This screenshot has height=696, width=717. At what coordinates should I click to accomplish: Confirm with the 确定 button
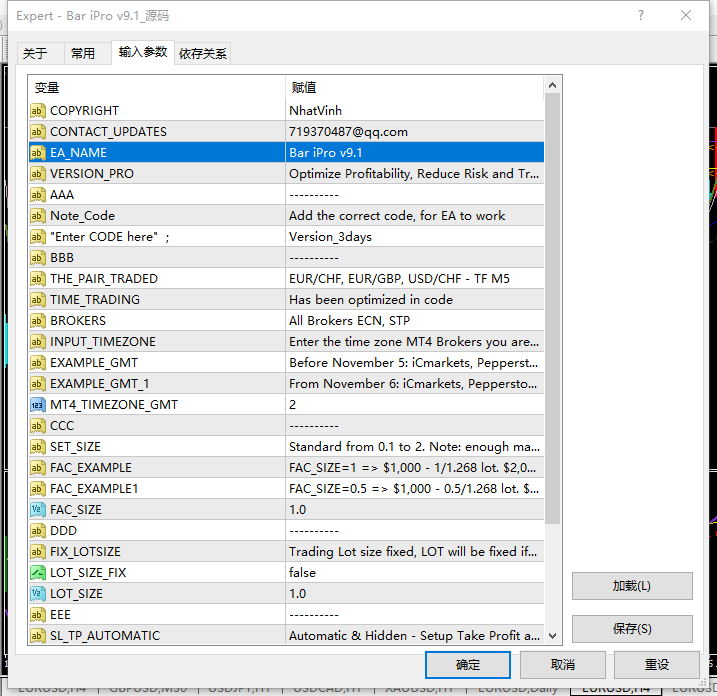[468, 664]
